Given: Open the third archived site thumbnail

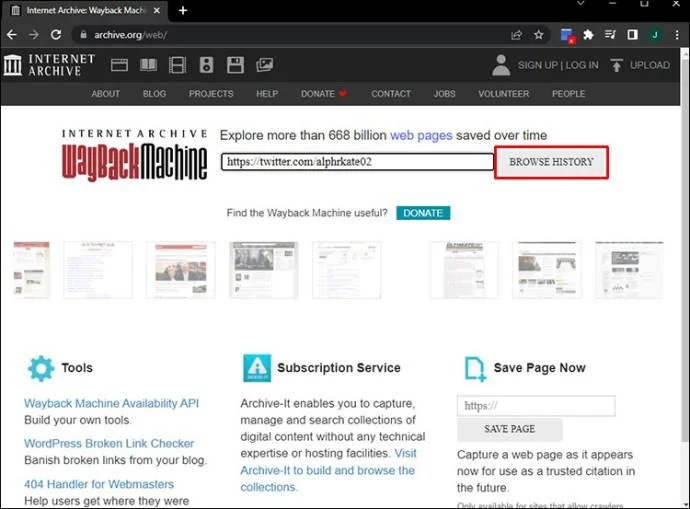Looking at the screenshot, I should 181,270.
